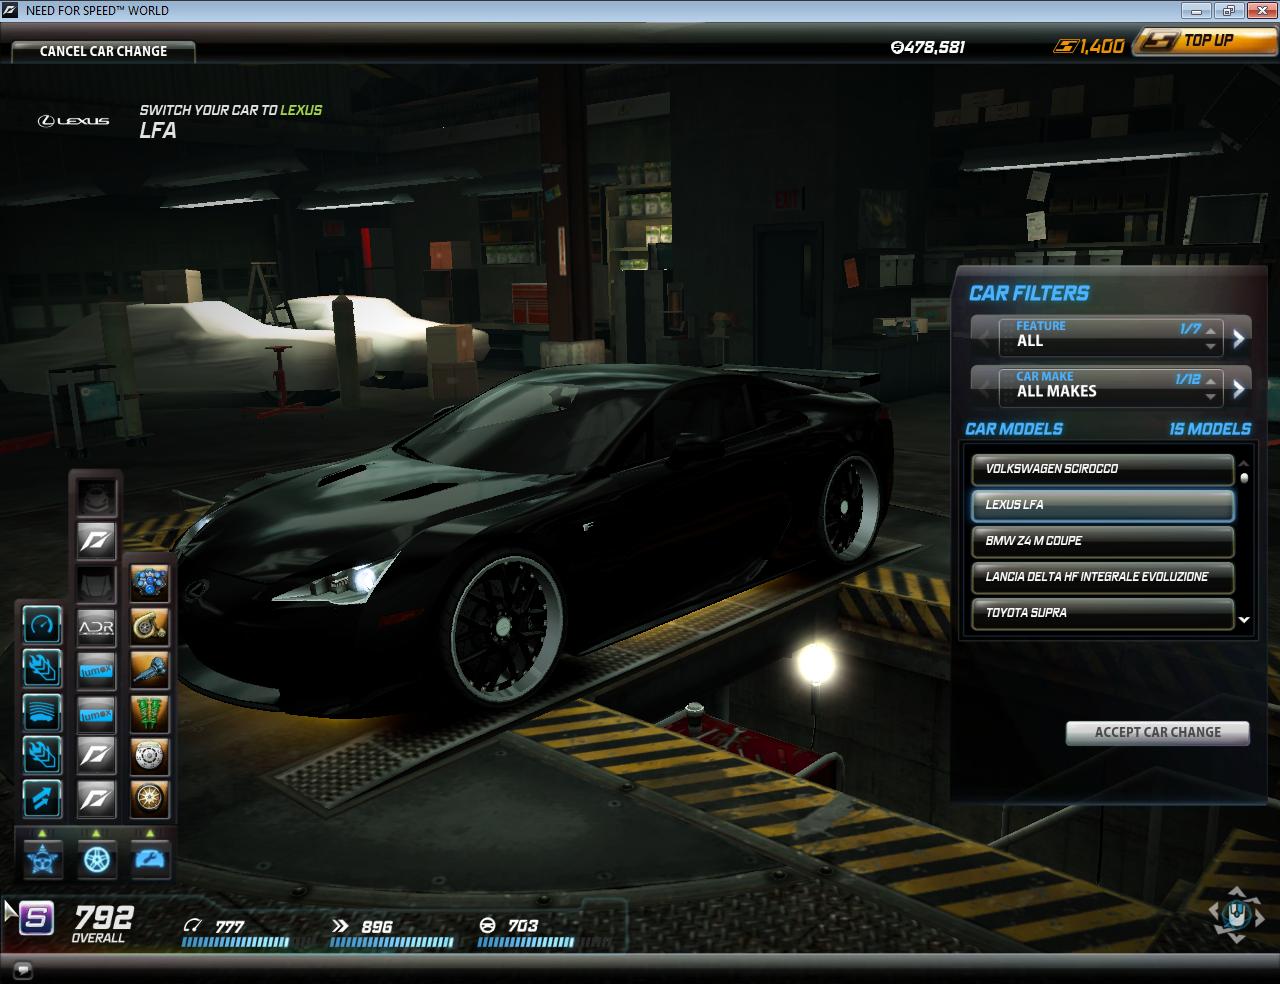
Task: Go to next Feature filter with right chevron
Action: pyautogui.click(x=1239, y=338)
